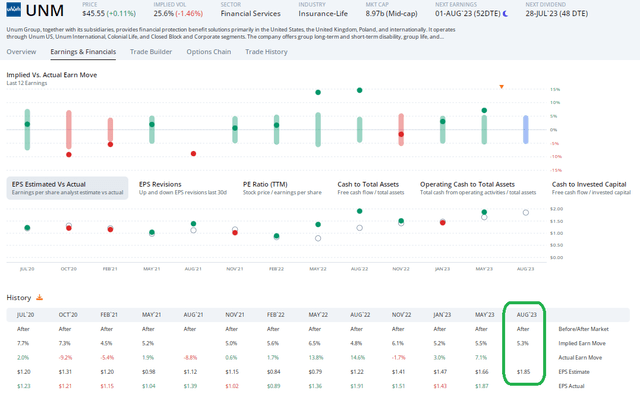Click the 14.6% actual earn move cell
The height and width of the screenshot is (394, 640).
tap(358, 358)
